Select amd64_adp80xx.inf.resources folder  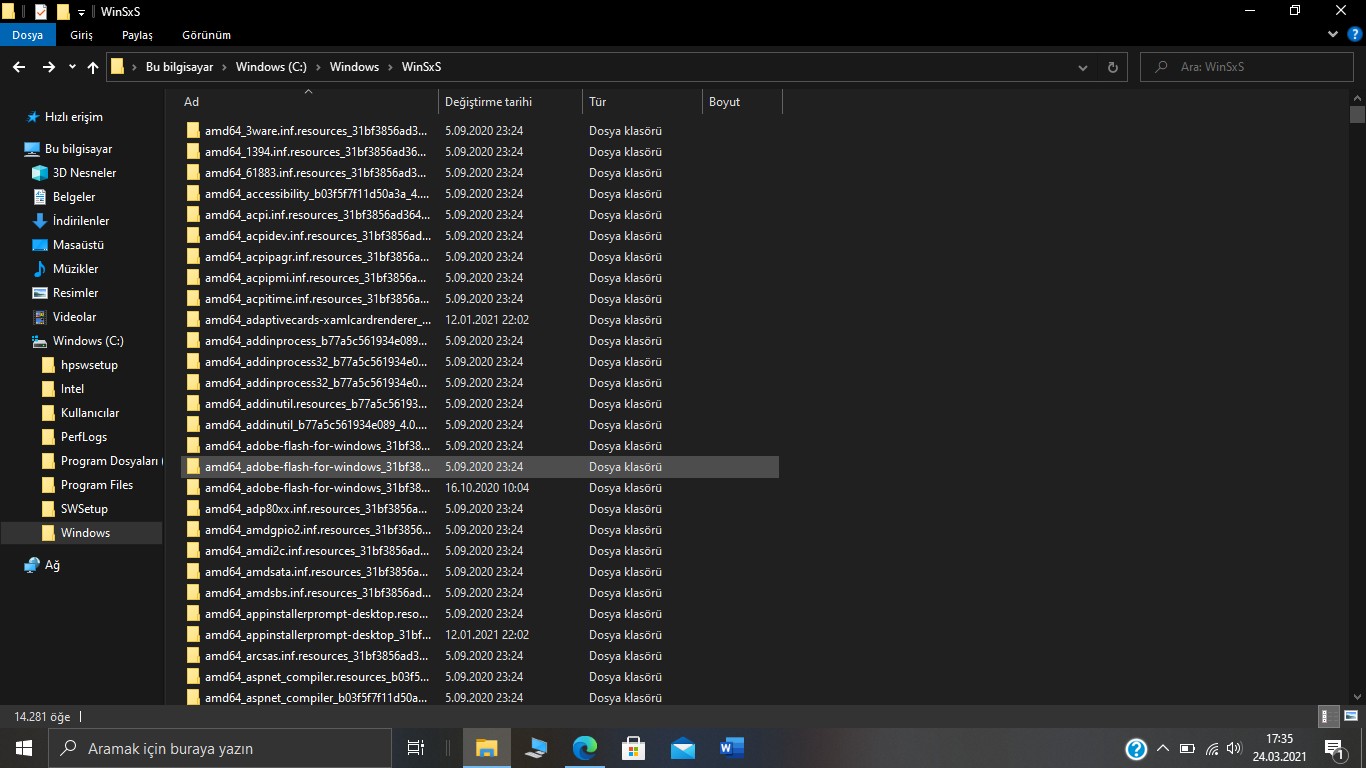[x=480, y=509]
